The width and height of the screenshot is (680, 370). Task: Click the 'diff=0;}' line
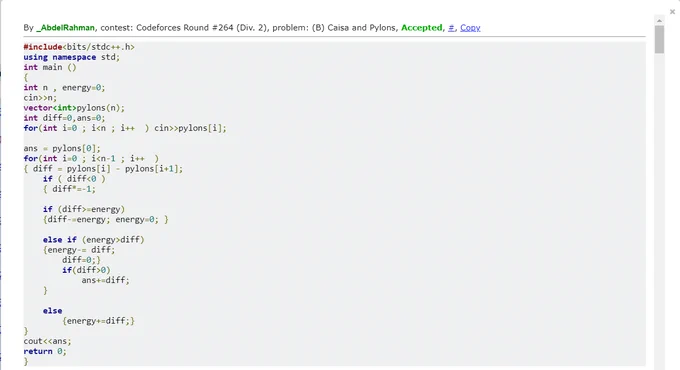pyautogui.click(x=81, y=260)
